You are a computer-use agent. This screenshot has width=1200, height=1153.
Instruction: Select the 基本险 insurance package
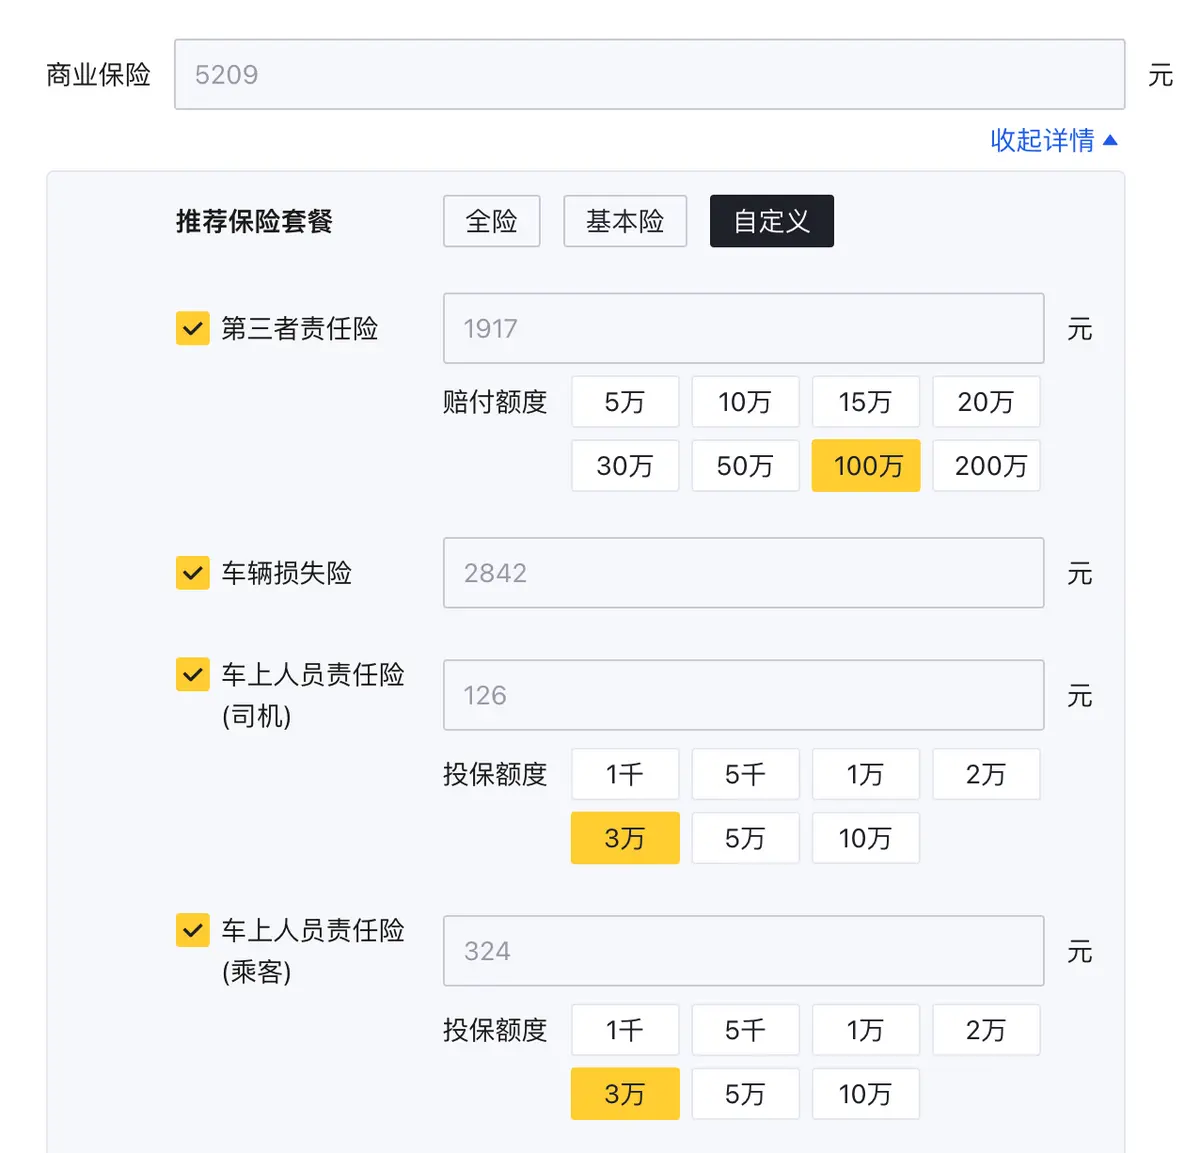point(625,221)
